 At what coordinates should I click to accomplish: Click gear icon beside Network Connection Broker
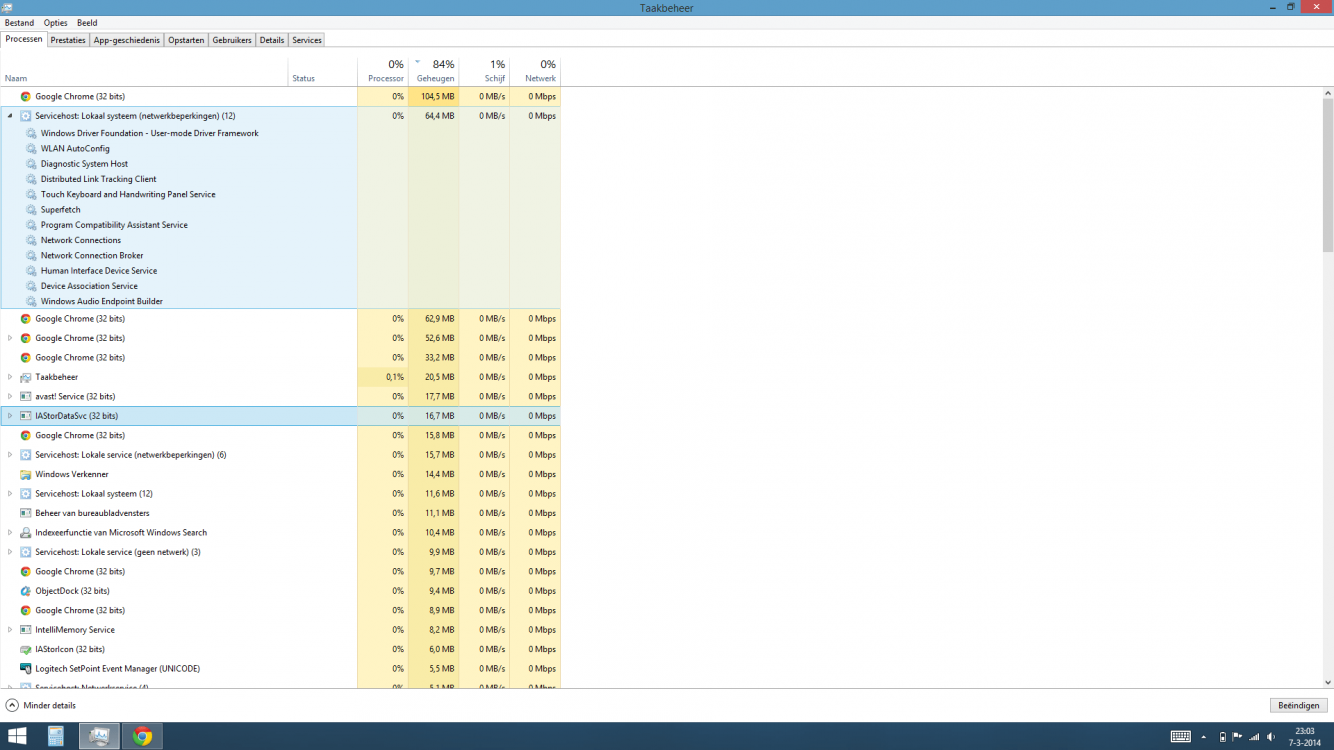[32, 256]
